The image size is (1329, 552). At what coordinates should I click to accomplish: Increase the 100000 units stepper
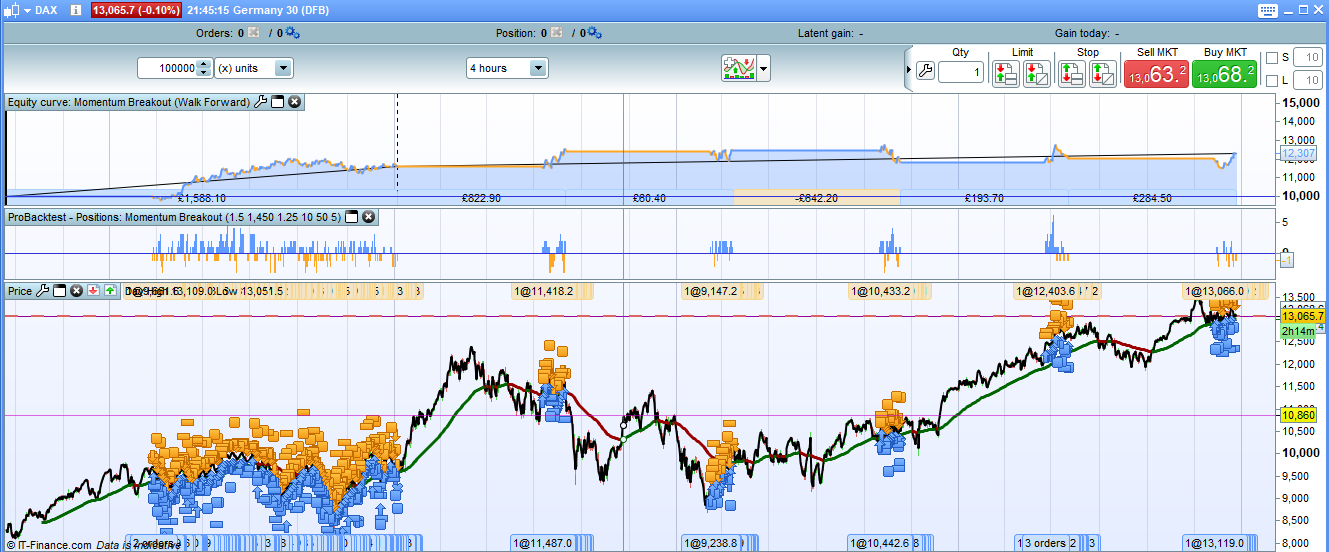tap(204, 64)
